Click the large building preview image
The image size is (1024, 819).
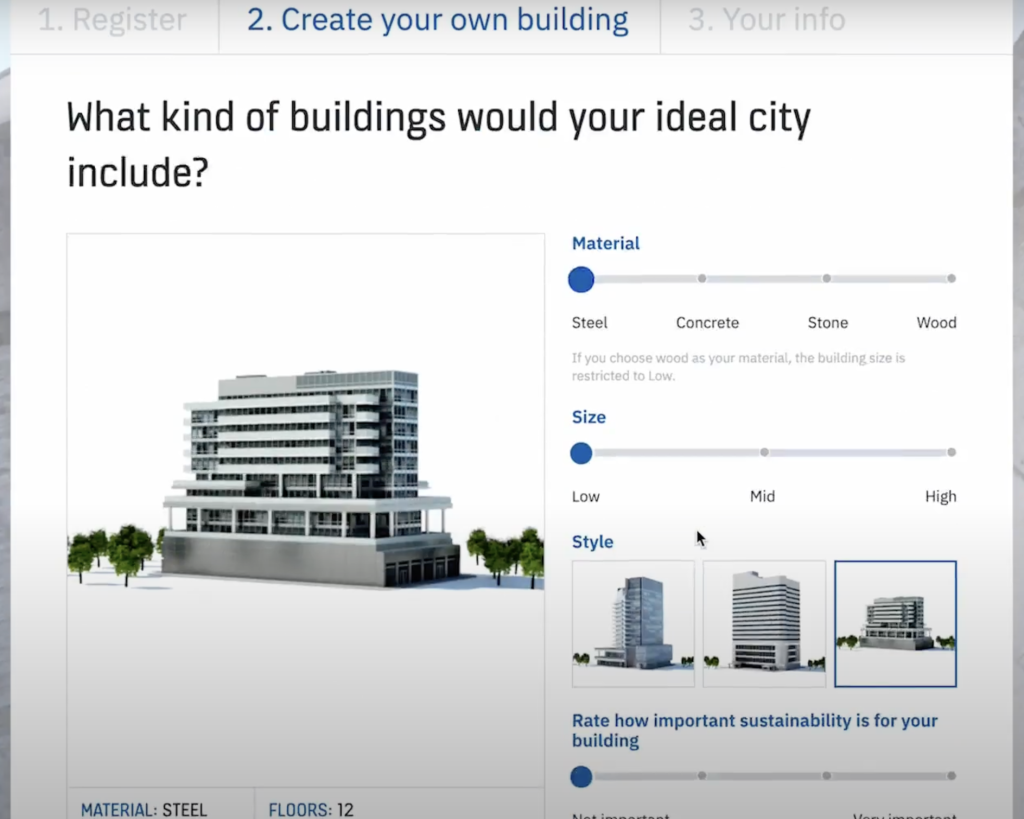click(304, 470)
